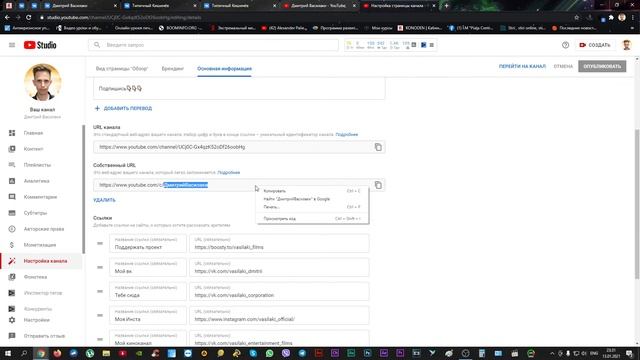Copy the channel URL with its copy icon
This screenshot has width=640, height=360.
[378, 147]
